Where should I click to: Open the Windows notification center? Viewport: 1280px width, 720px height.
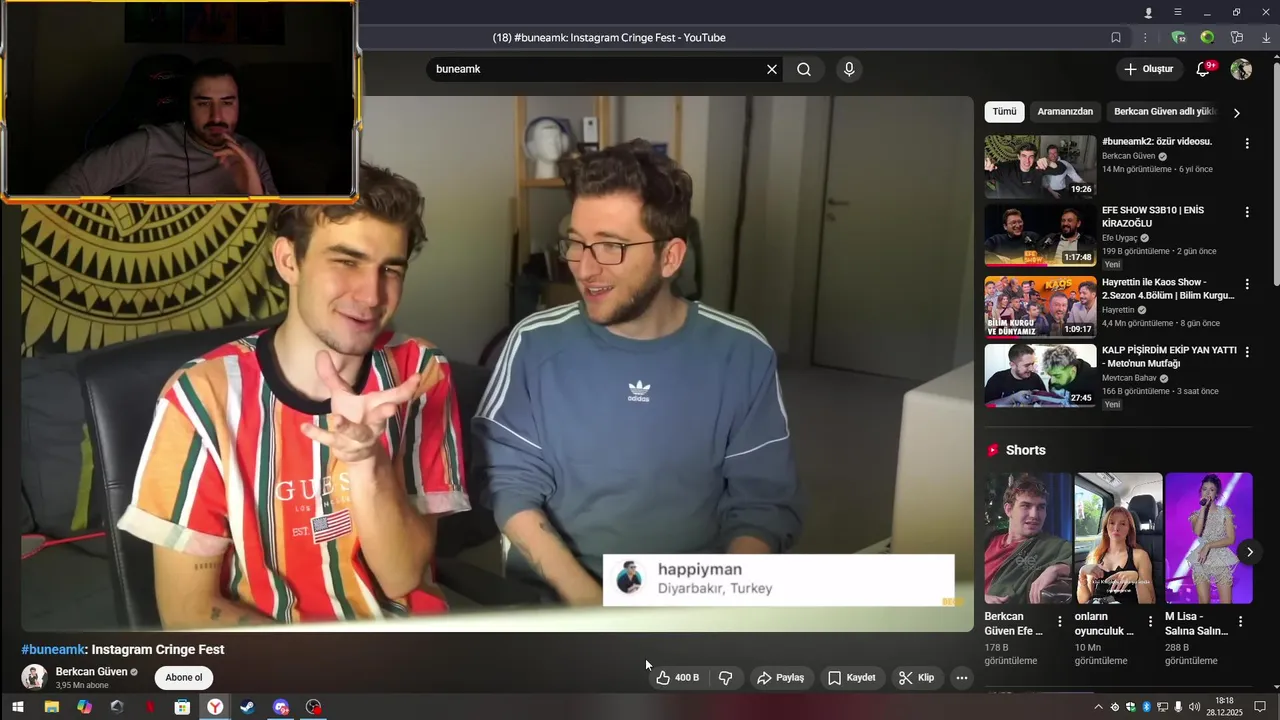point(1260,707)
